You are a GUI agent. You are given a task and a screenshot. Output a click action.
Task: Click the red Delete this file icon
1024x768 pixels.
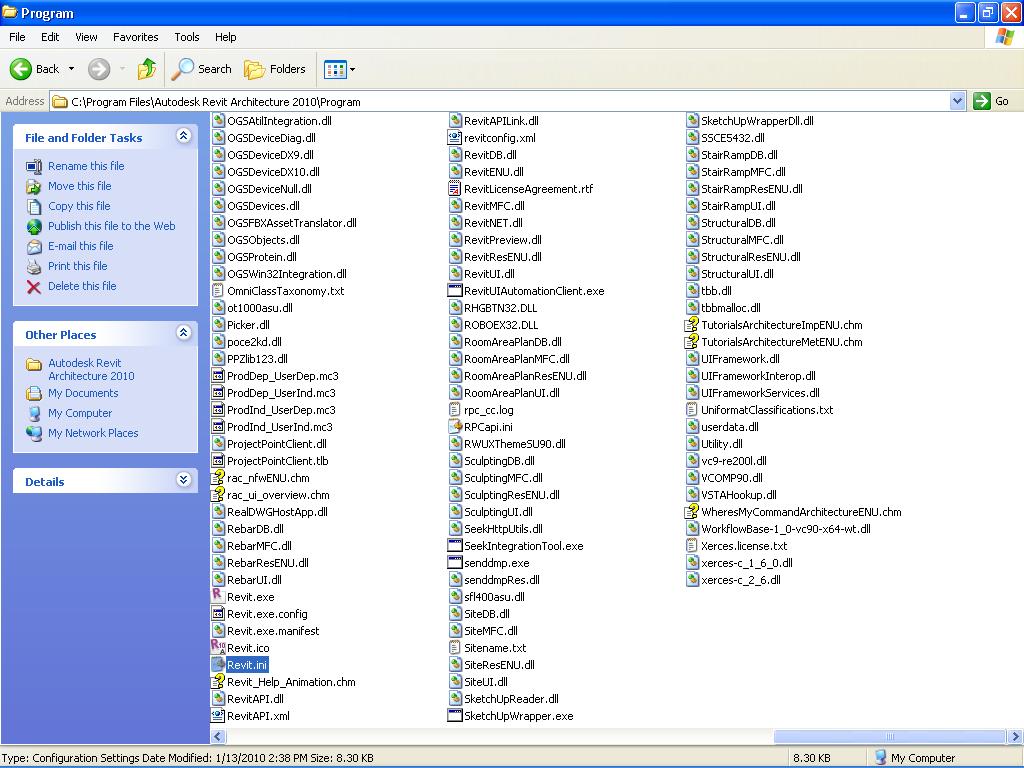[x=34, y=287]
